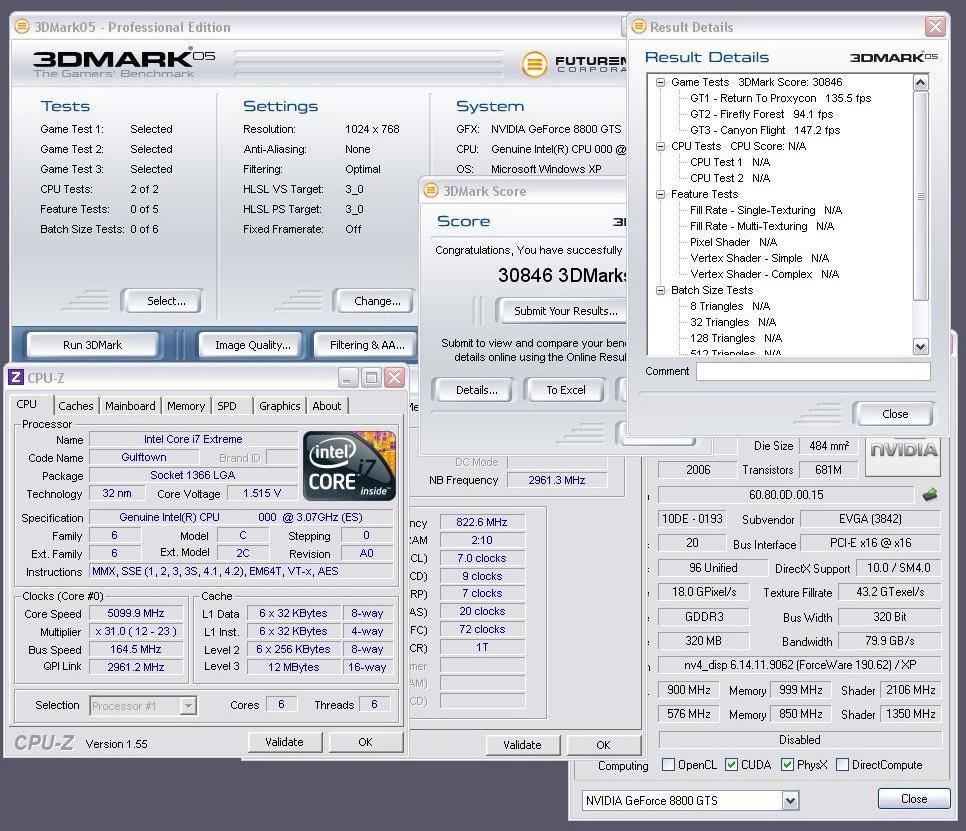The width and height of the screenshot is (966, 831).
Task: Click the To Excel button
Action: coord(566,390)
